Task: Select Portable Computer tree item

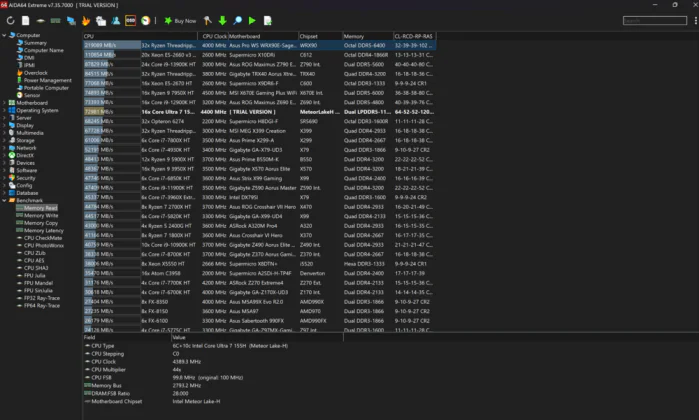Action: (46, 88)
